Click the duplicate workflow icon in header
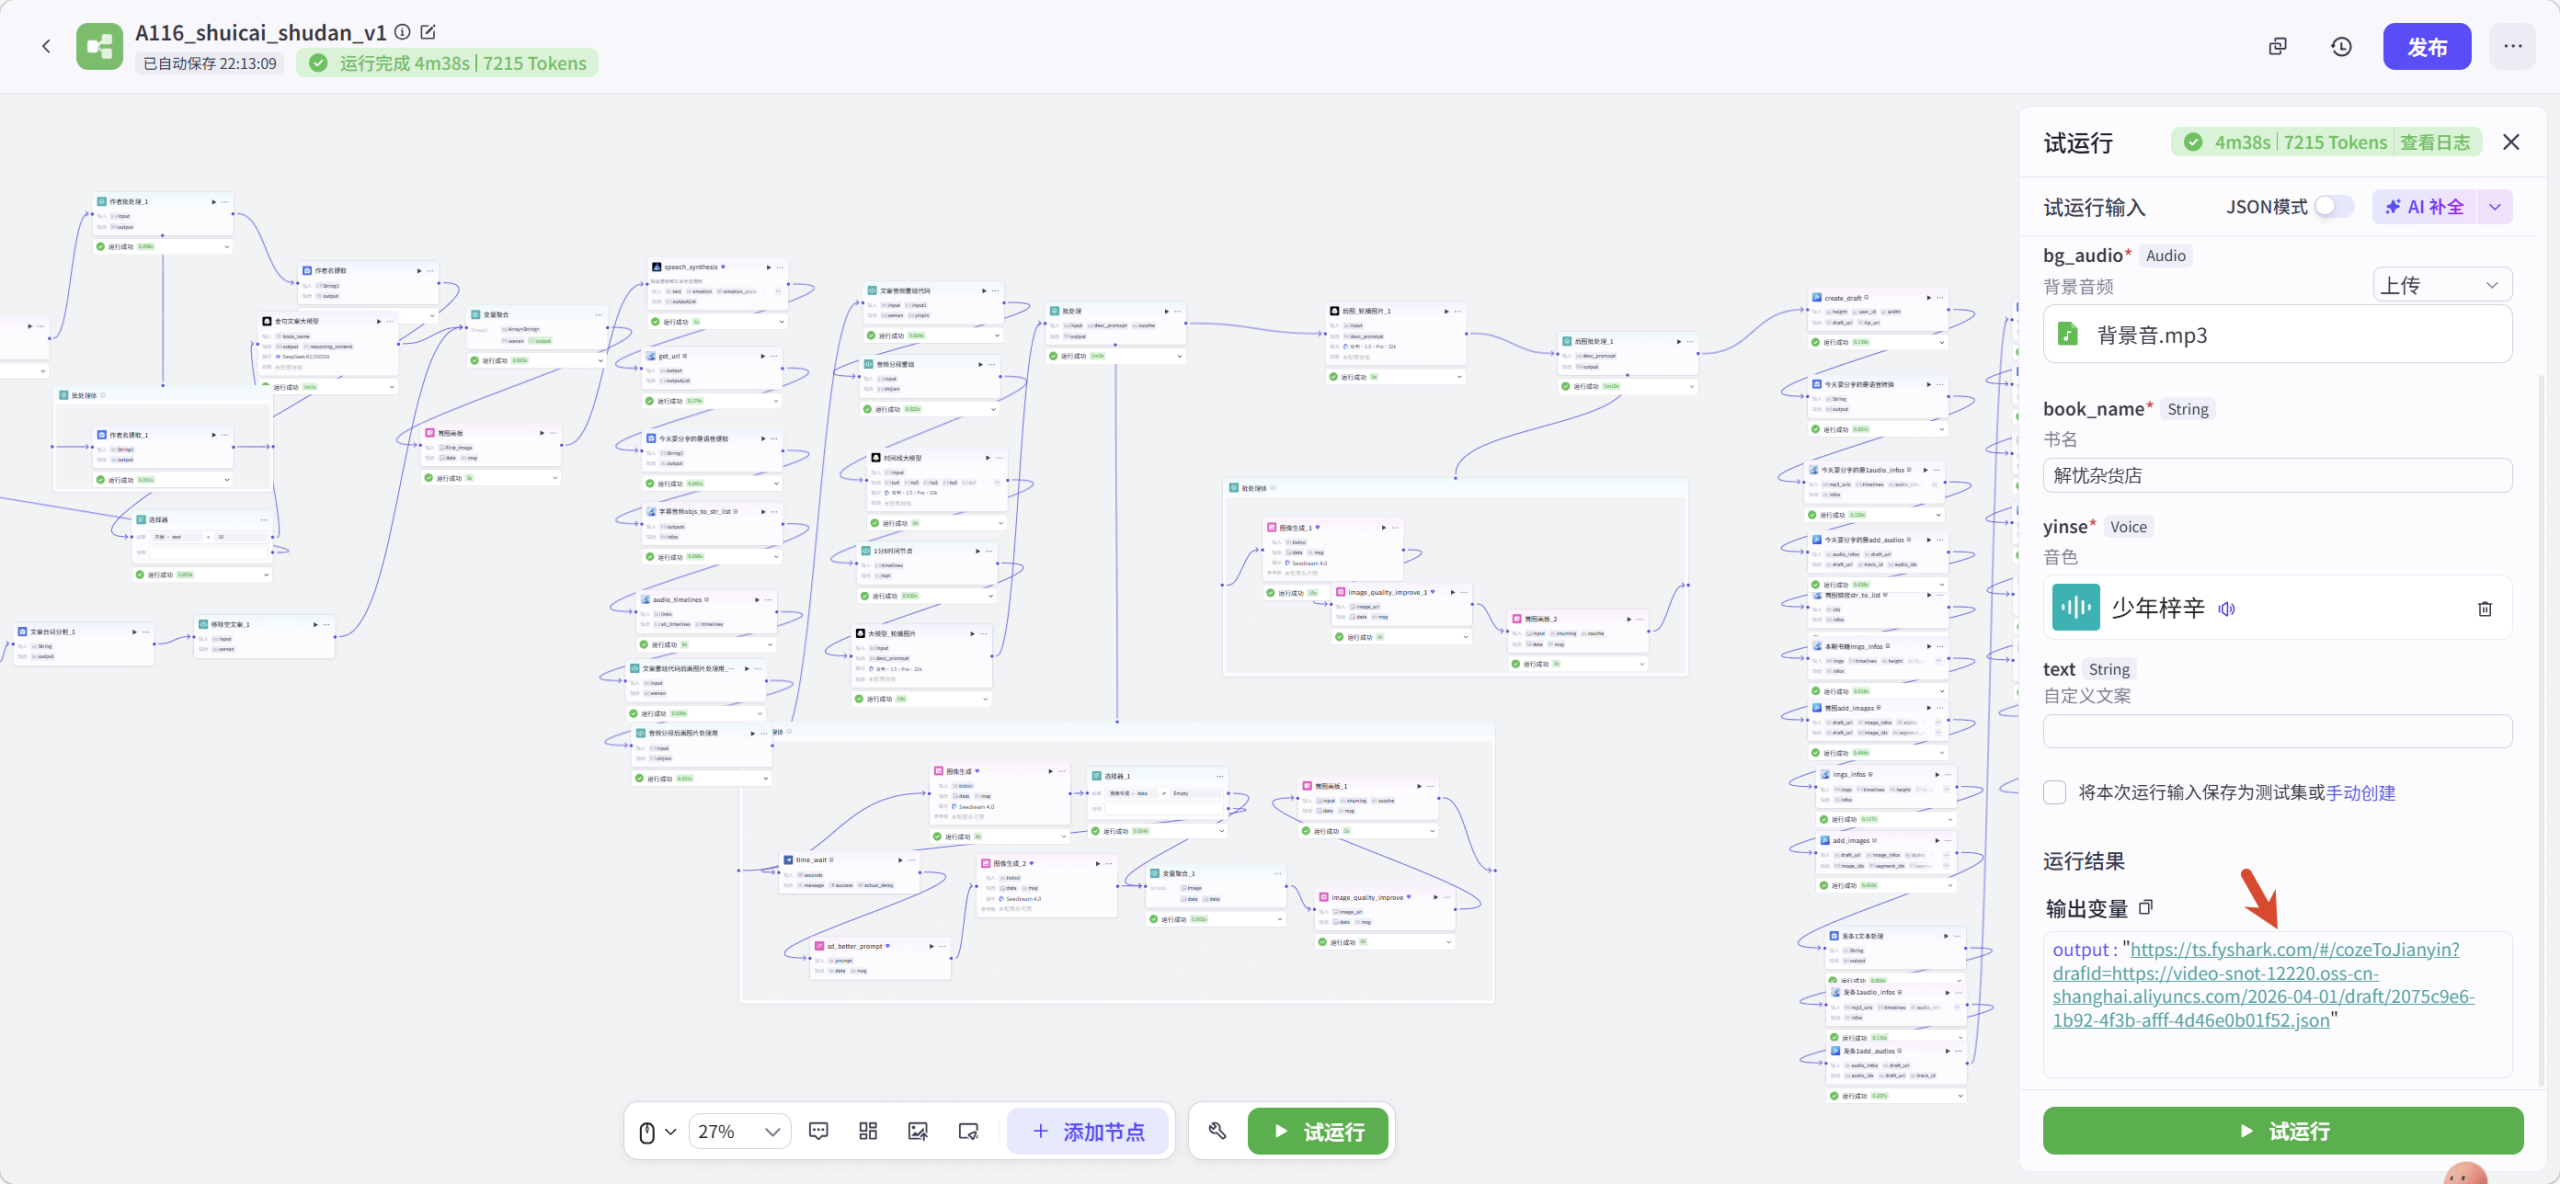 tap(2278, 47)
